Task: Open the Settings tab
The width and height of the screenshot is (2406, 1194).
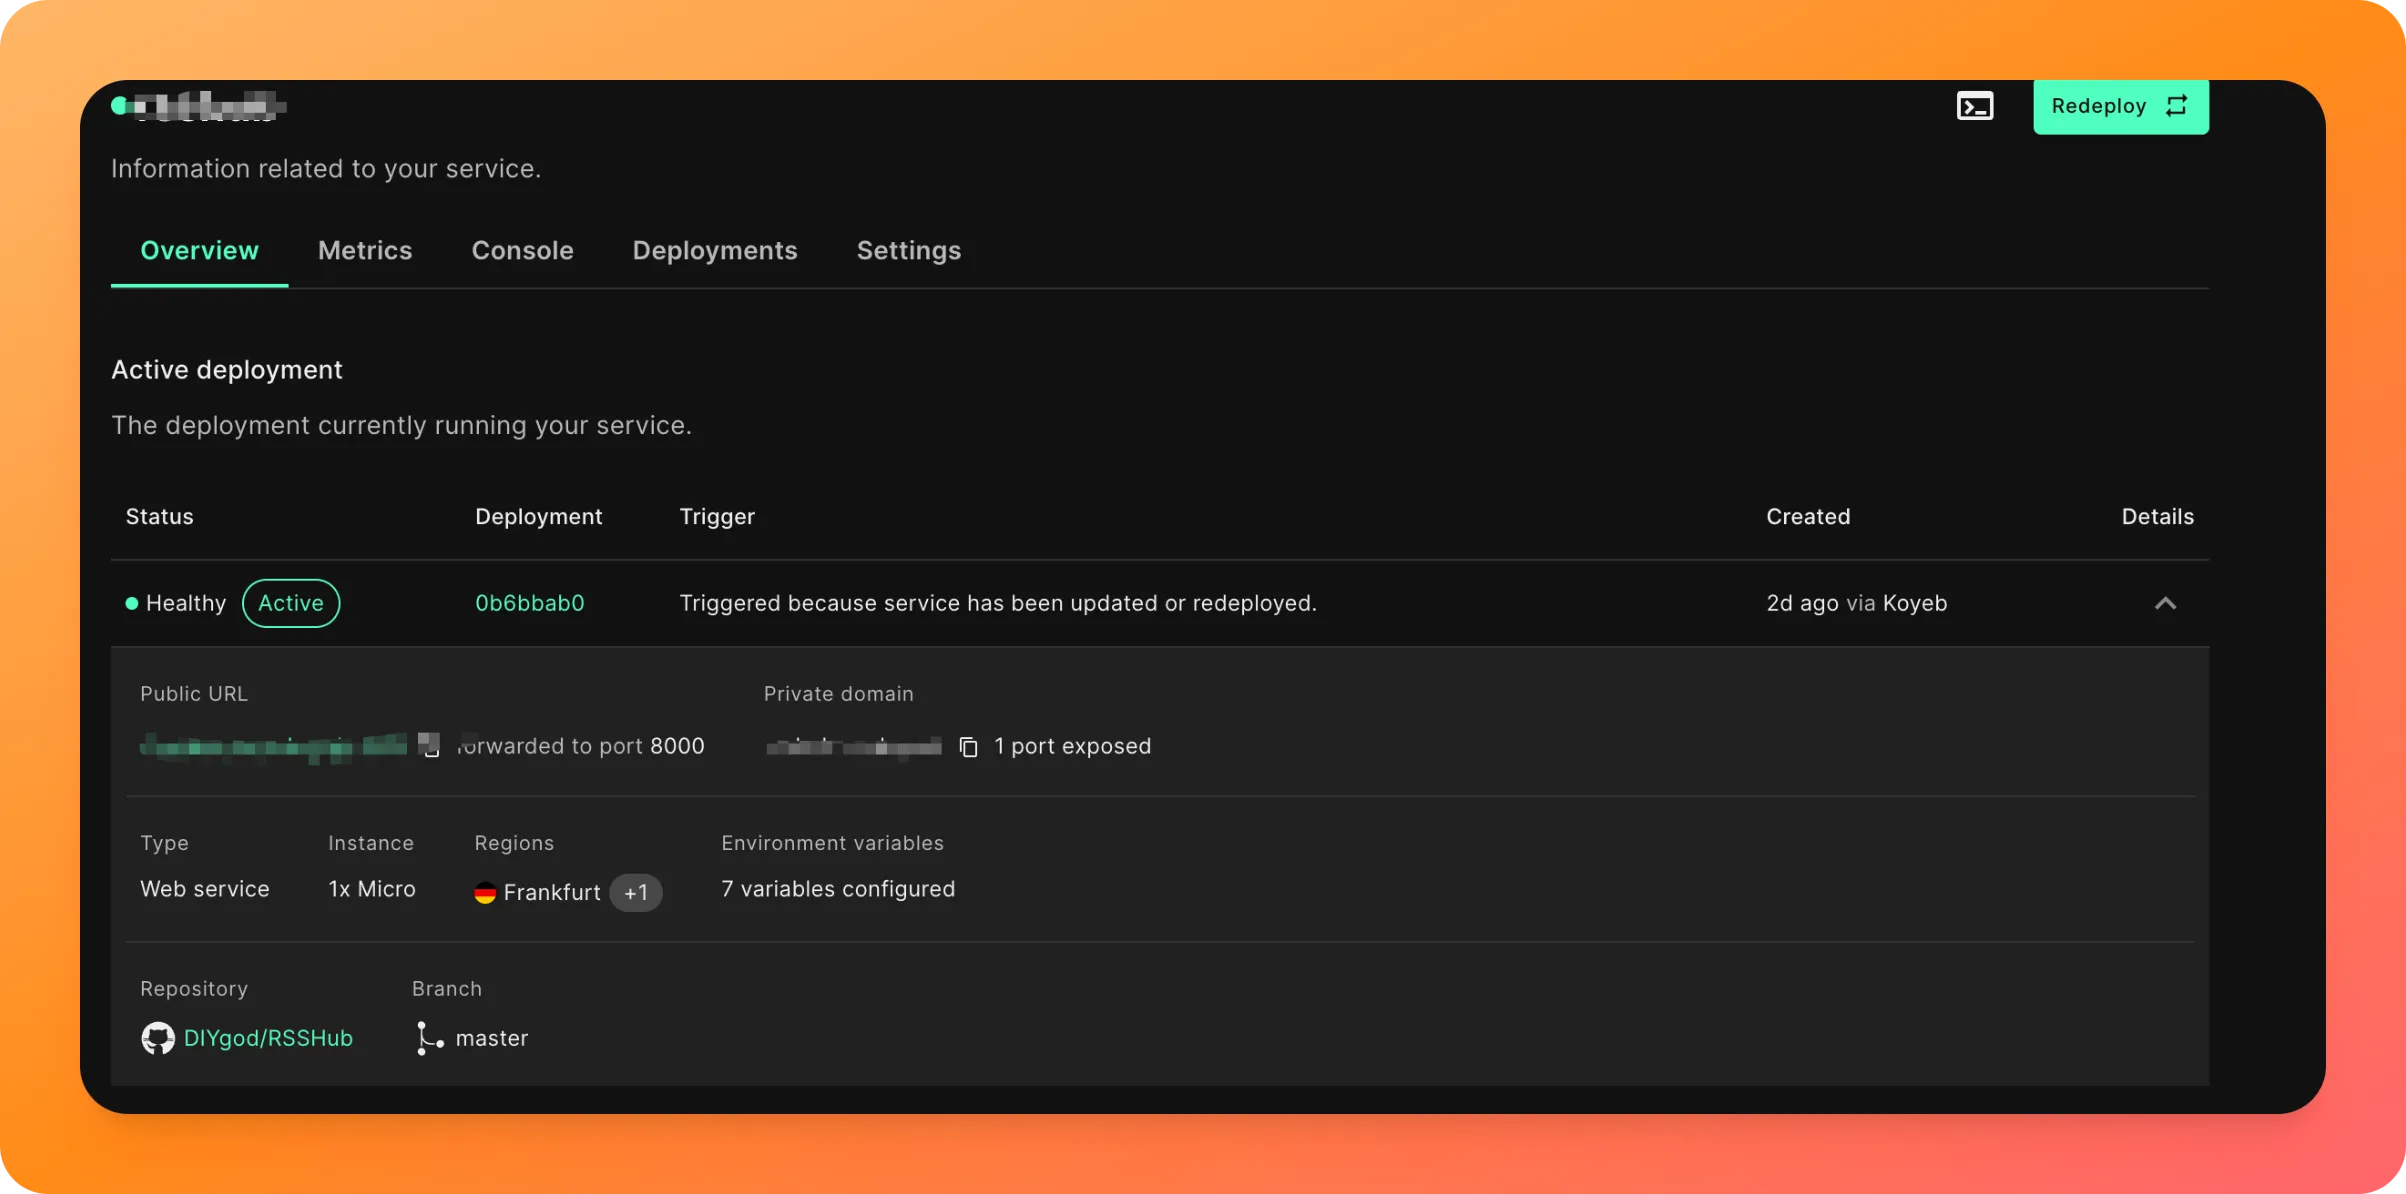Action: pos(908,250)
